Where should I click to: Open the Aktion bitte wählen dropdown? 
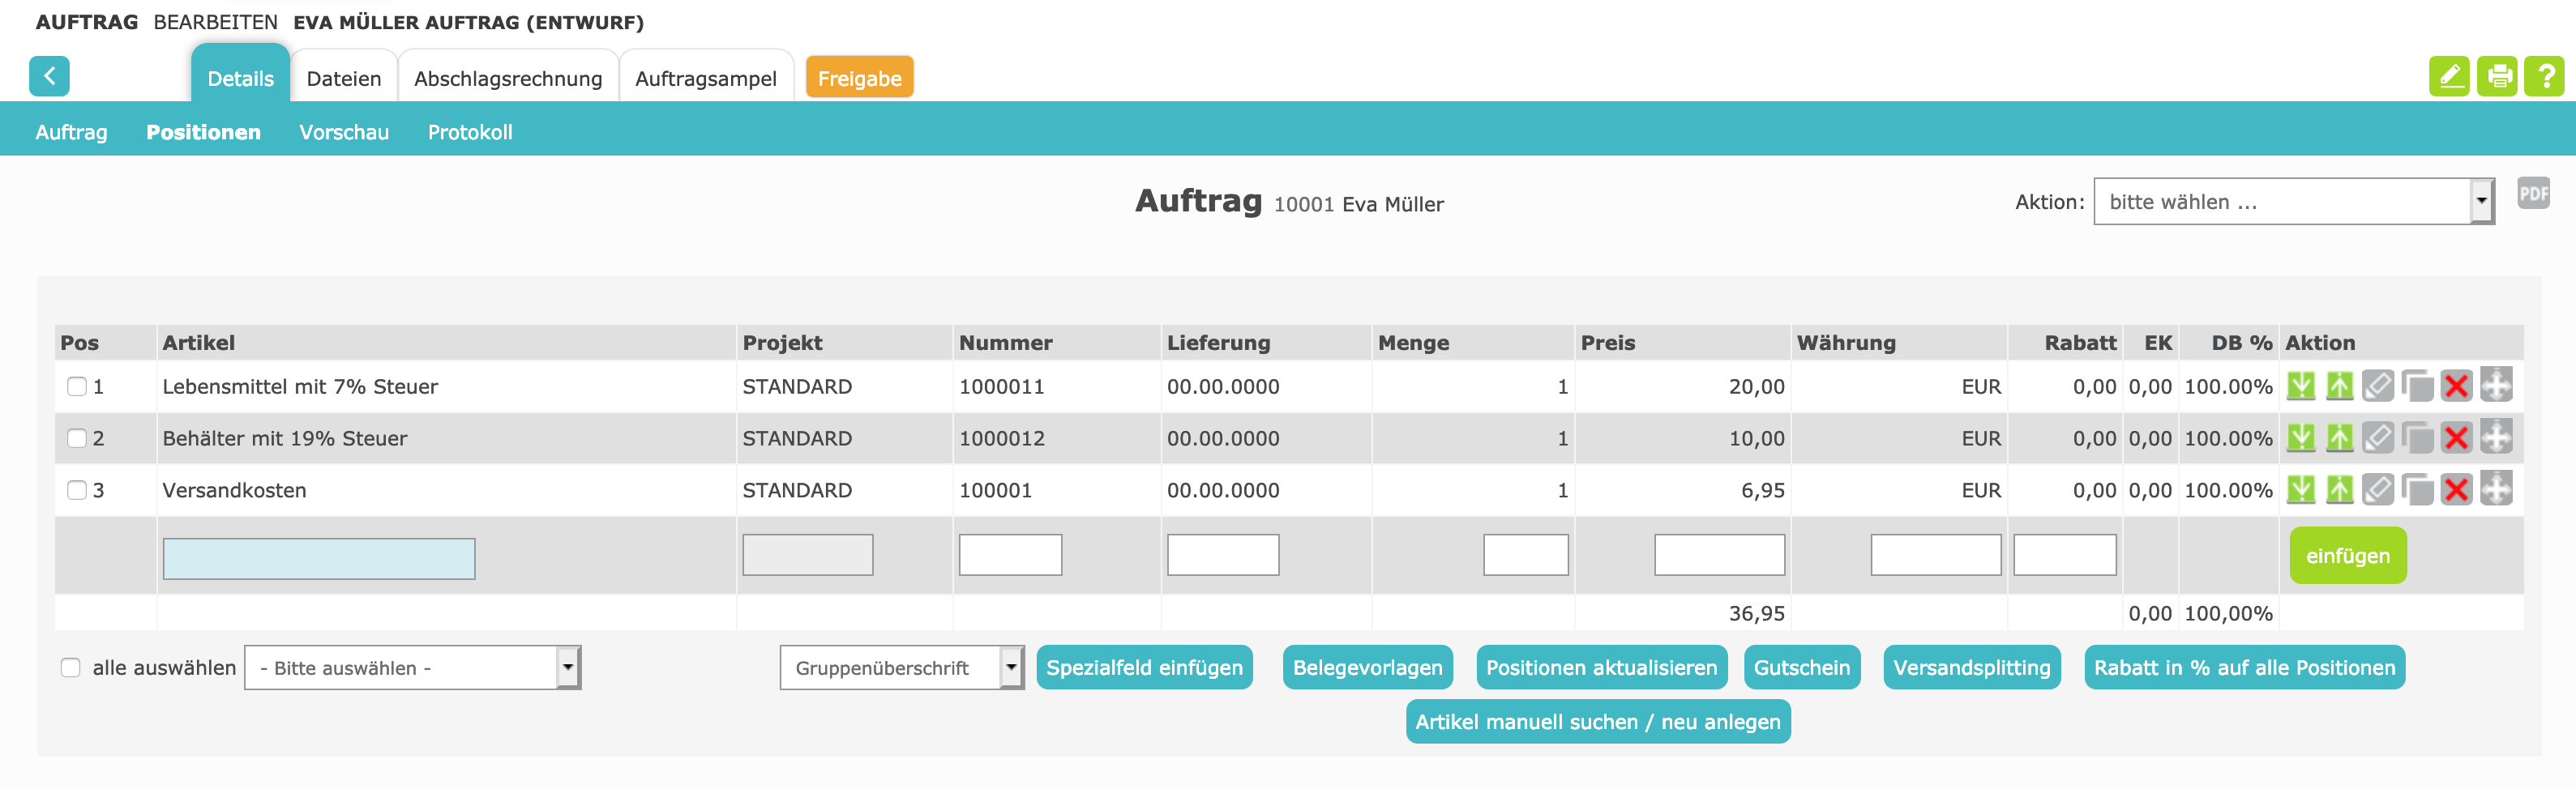pos(2293,201)
